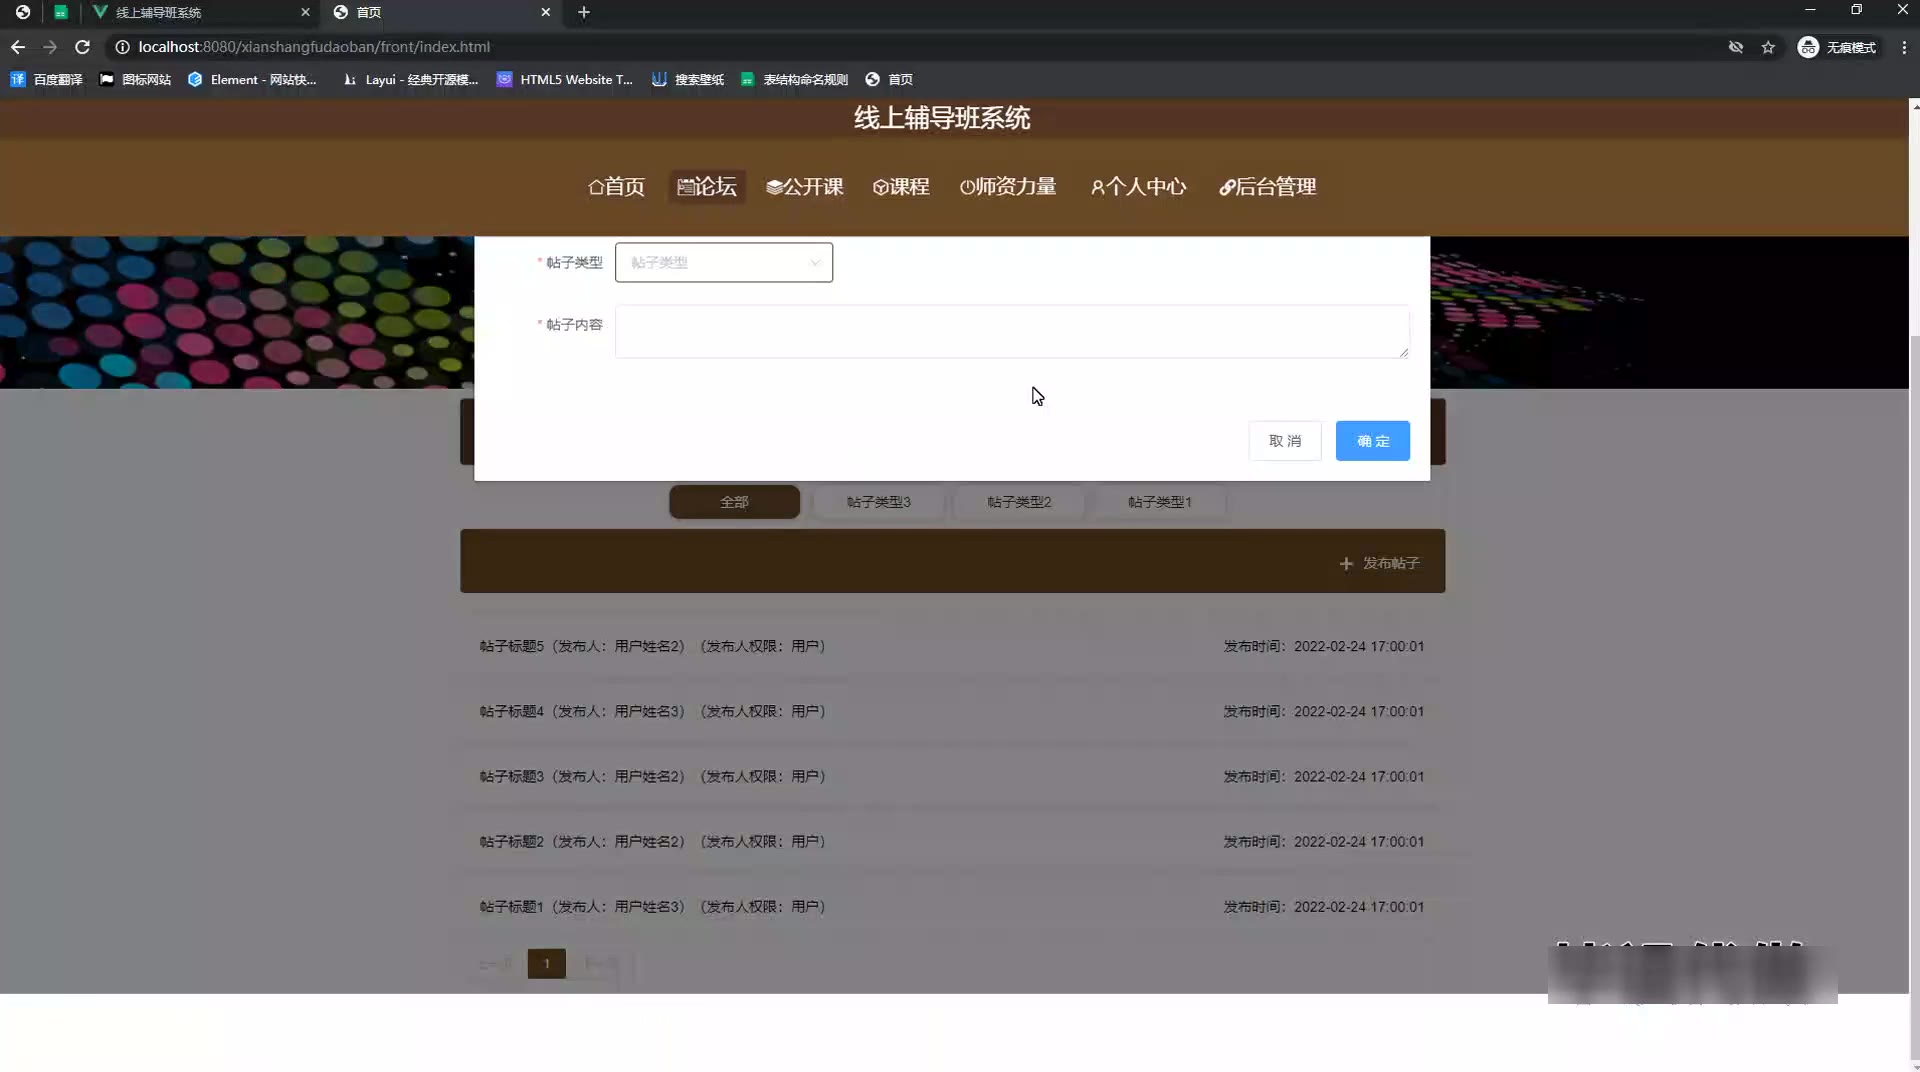Image resolution: width=1920 pixels, height=1072 pixels.
Task: Open a new browser tab
Action: 584,12
